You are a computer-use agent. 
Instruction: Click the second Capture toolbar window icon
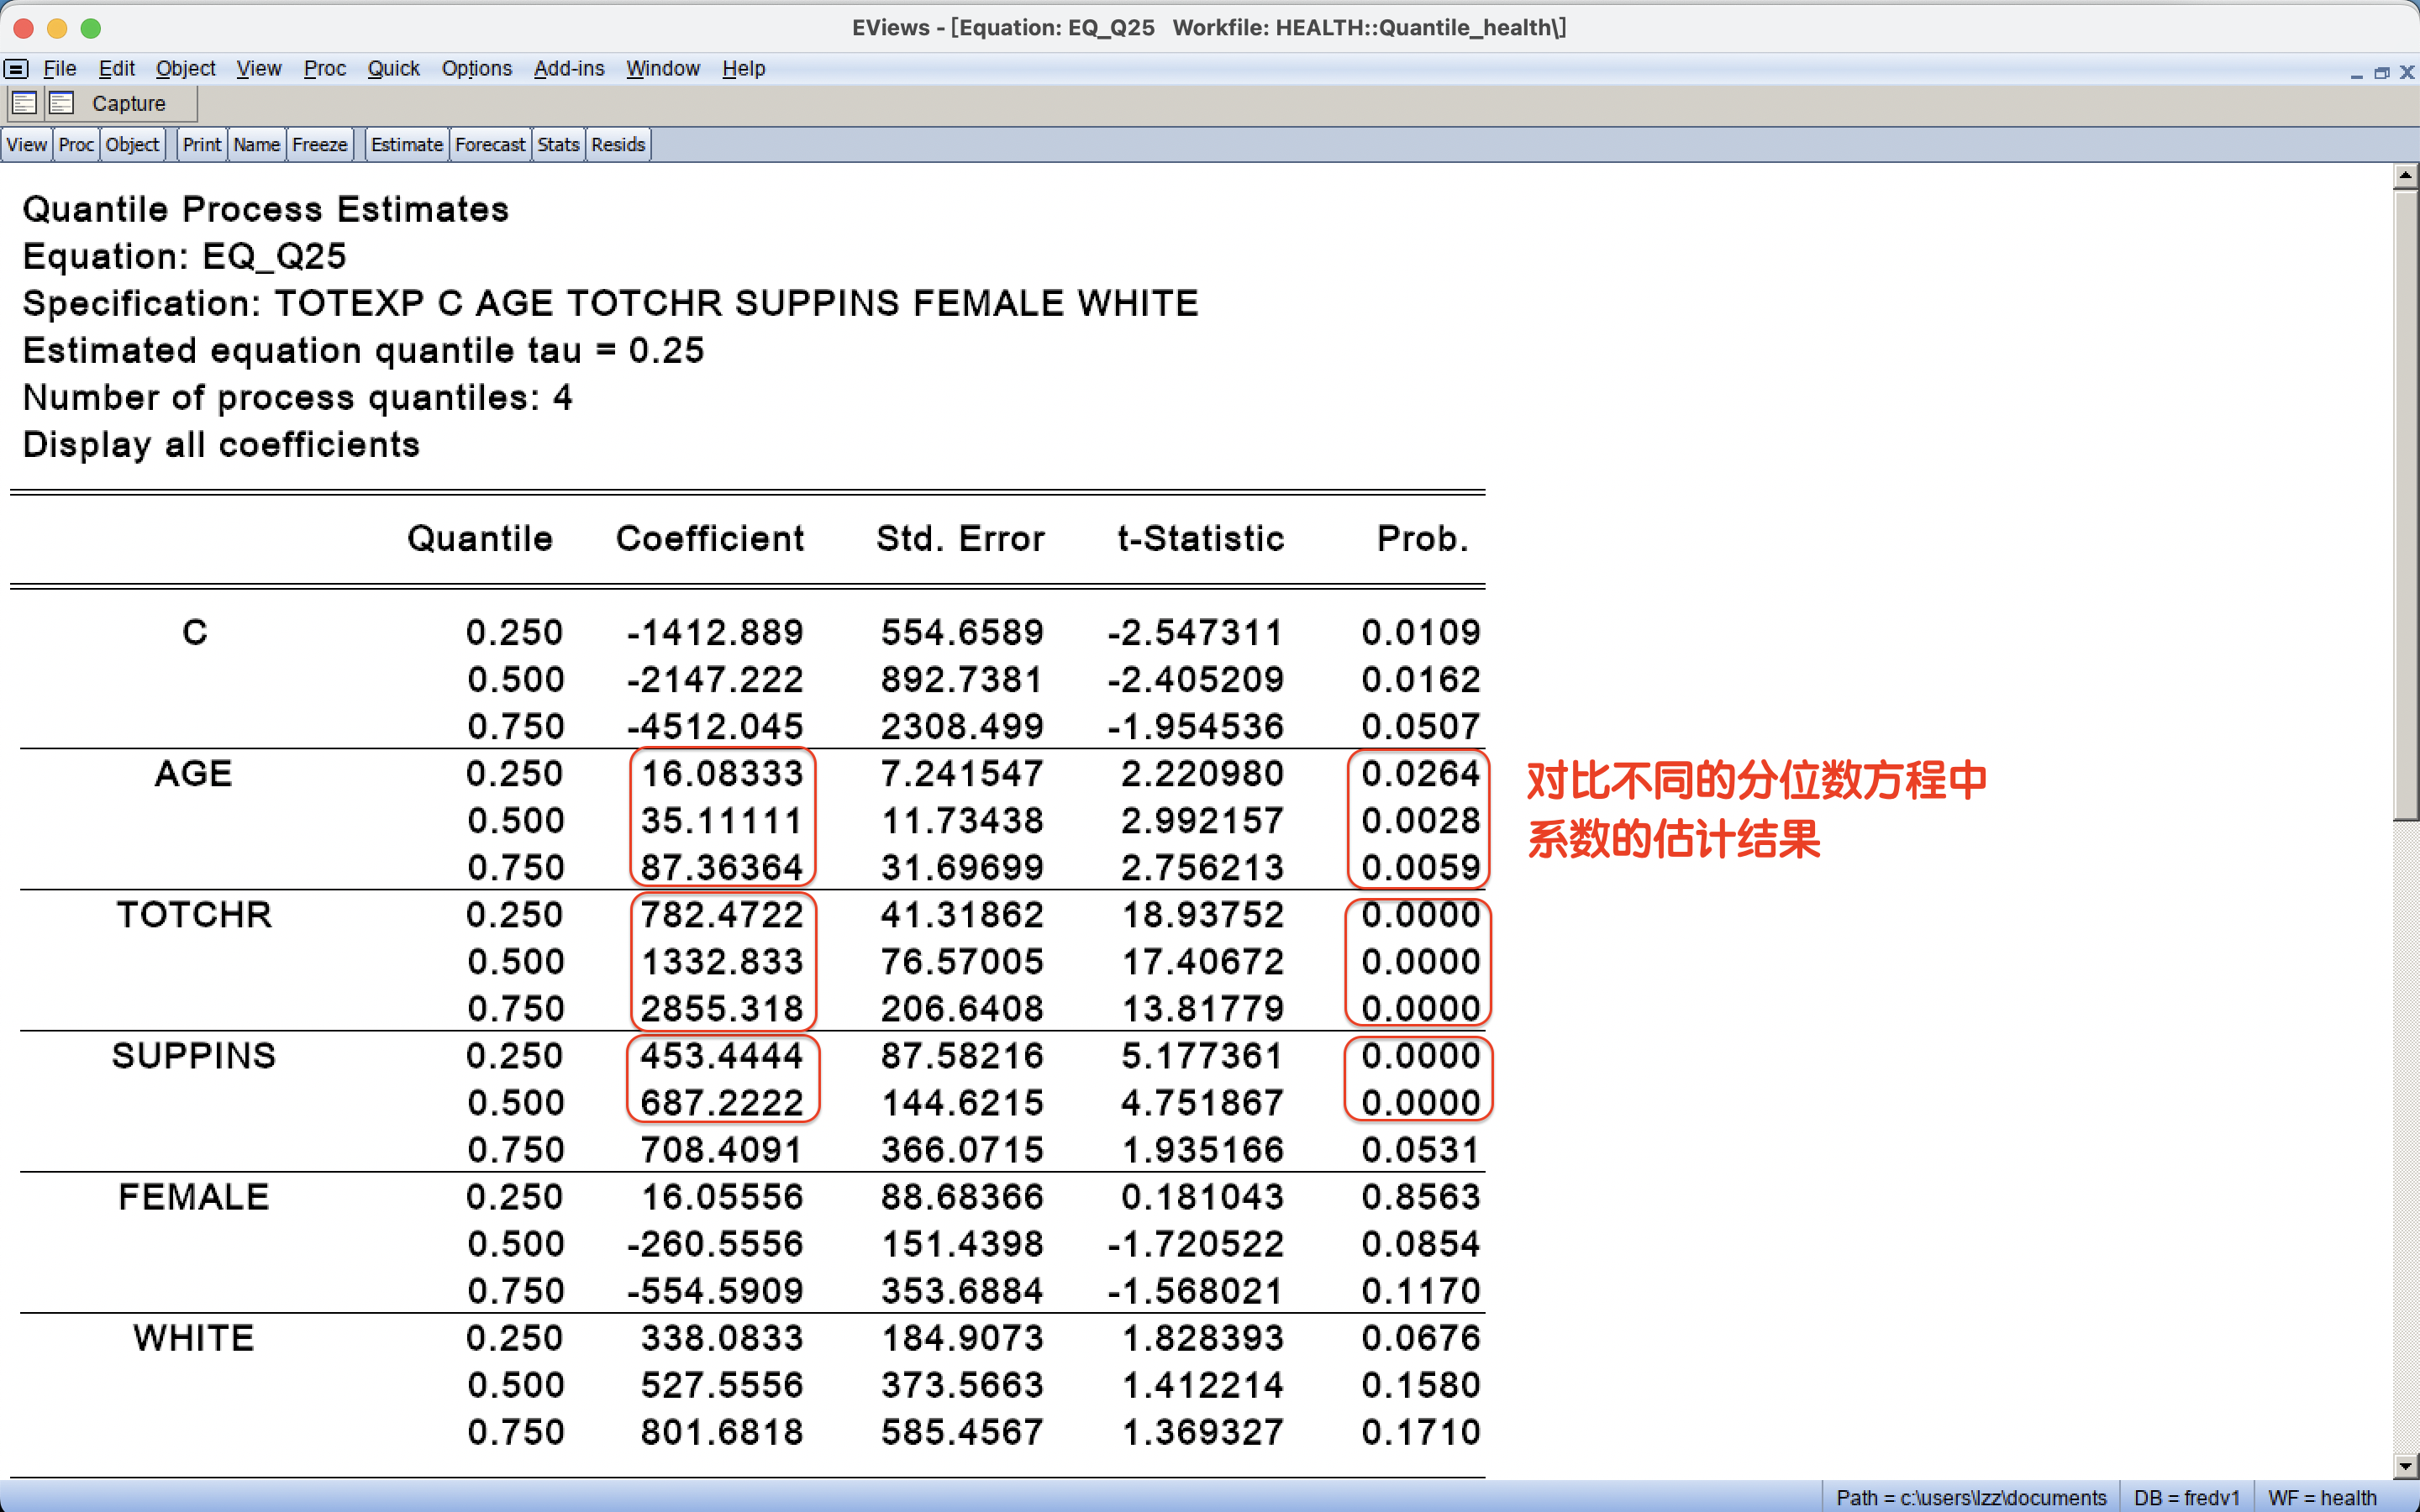[62, 103]
